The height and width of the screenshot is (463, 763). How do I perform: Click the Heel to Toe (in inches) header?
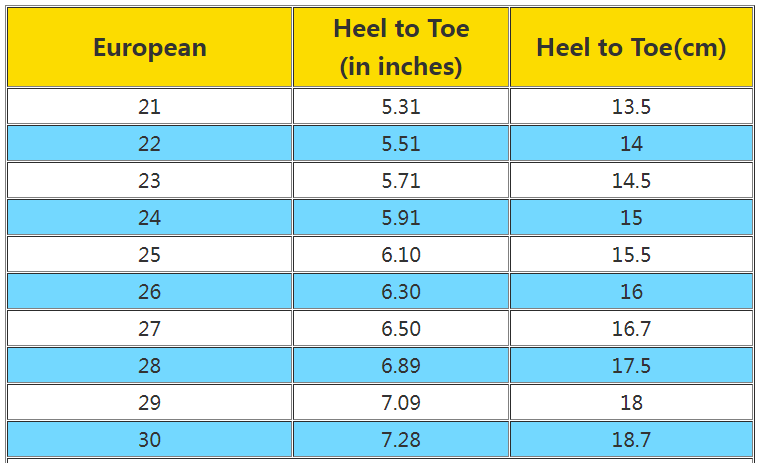[401, 47]
